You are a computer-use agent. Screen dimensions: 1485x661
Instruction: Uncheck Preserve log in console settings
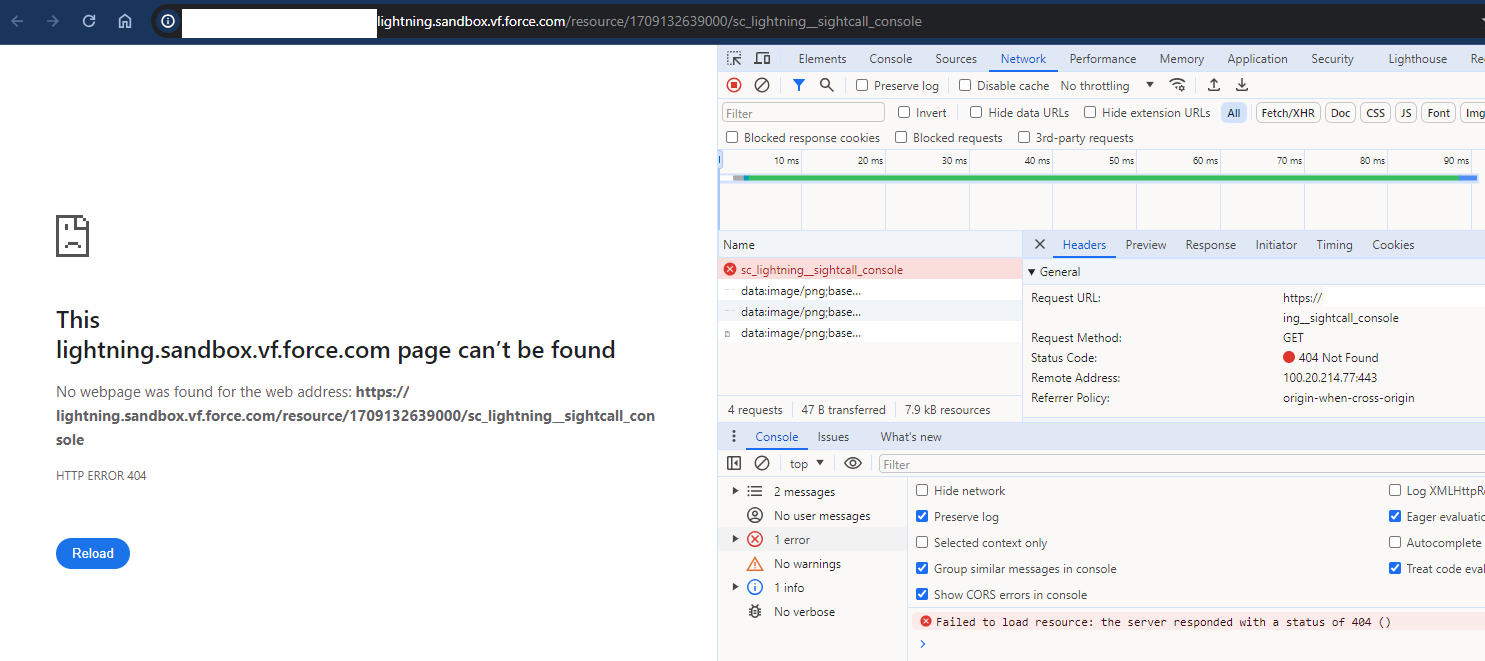tap(922, 516)
